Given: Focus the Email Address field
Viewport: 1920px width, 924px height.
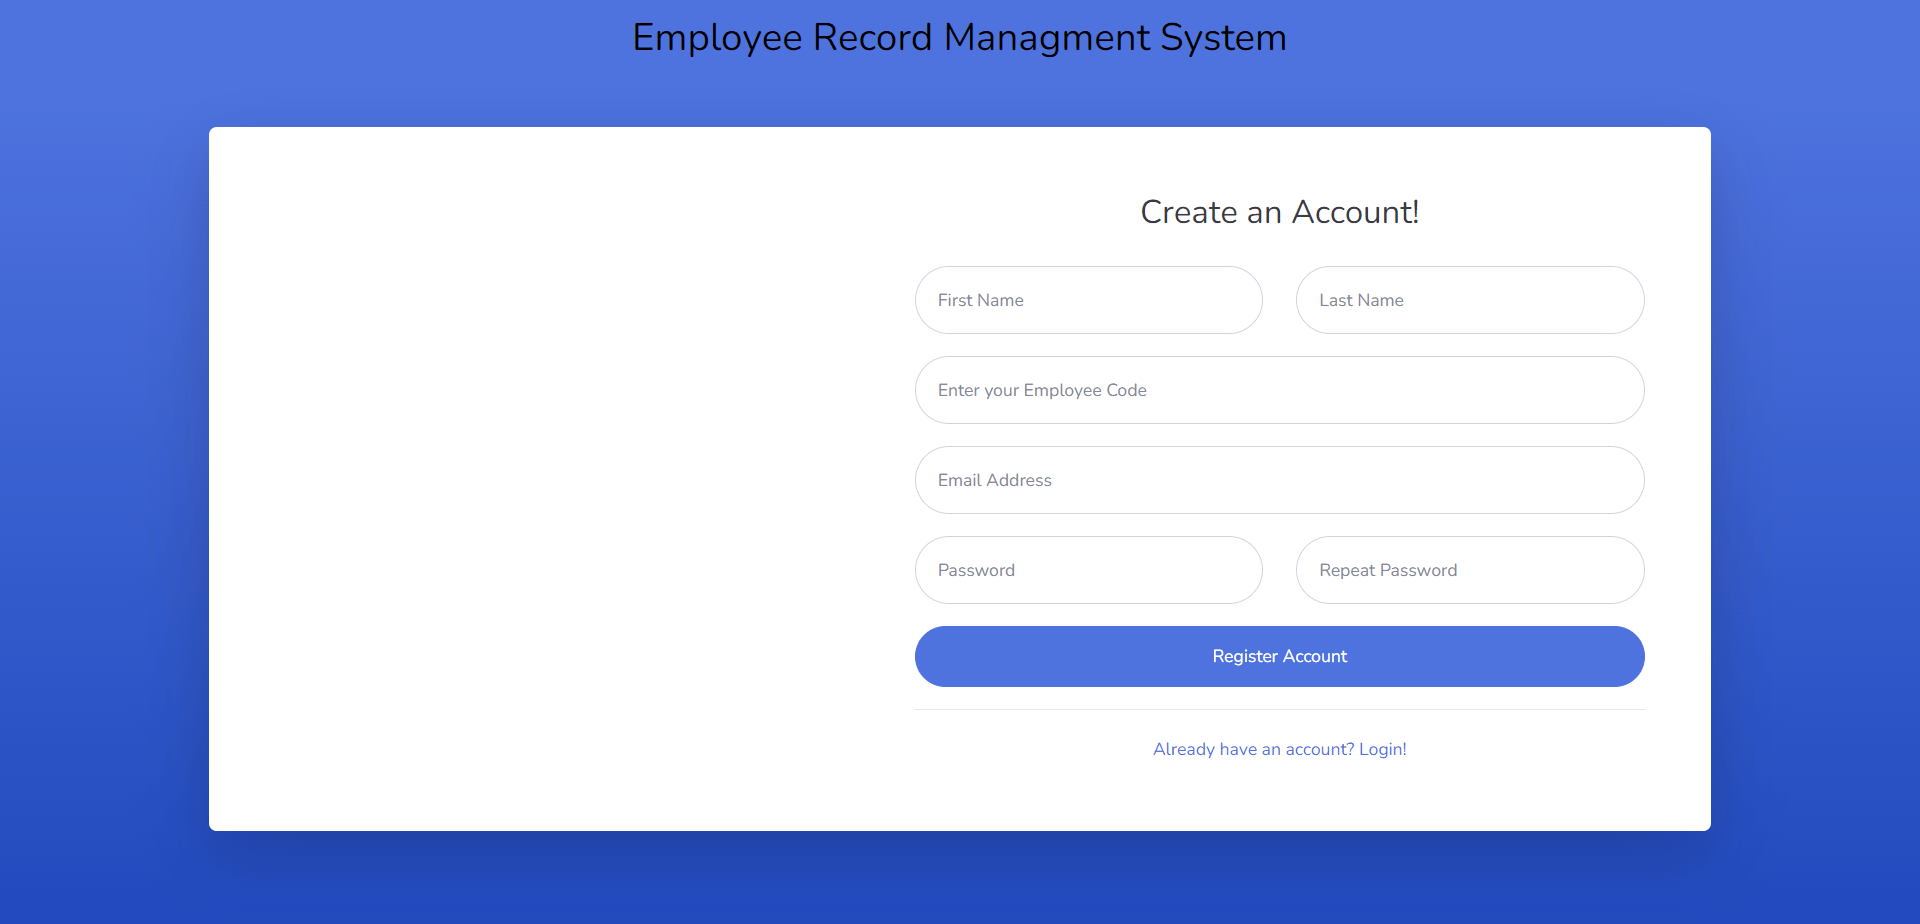Looking at the screenshot, I should 1279,480.
